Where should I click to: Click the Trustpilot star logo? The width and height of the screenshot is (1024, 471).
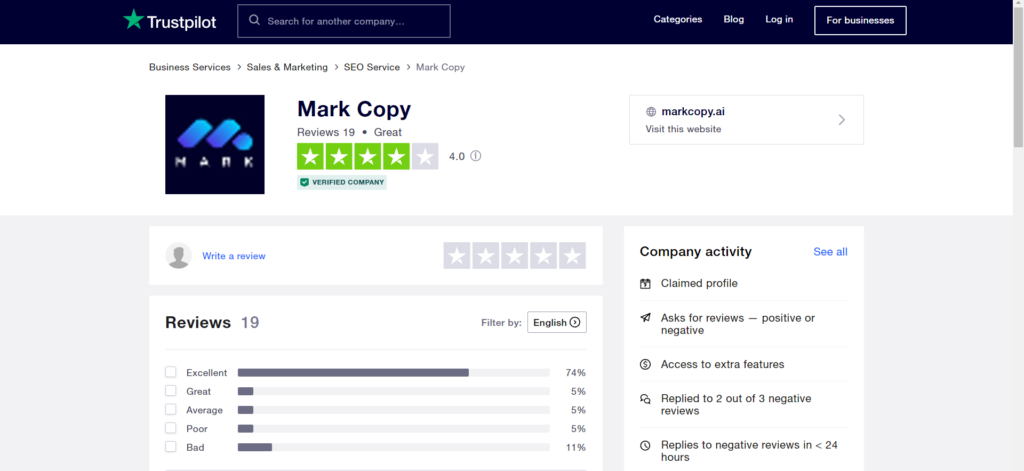tap(133, 20)
